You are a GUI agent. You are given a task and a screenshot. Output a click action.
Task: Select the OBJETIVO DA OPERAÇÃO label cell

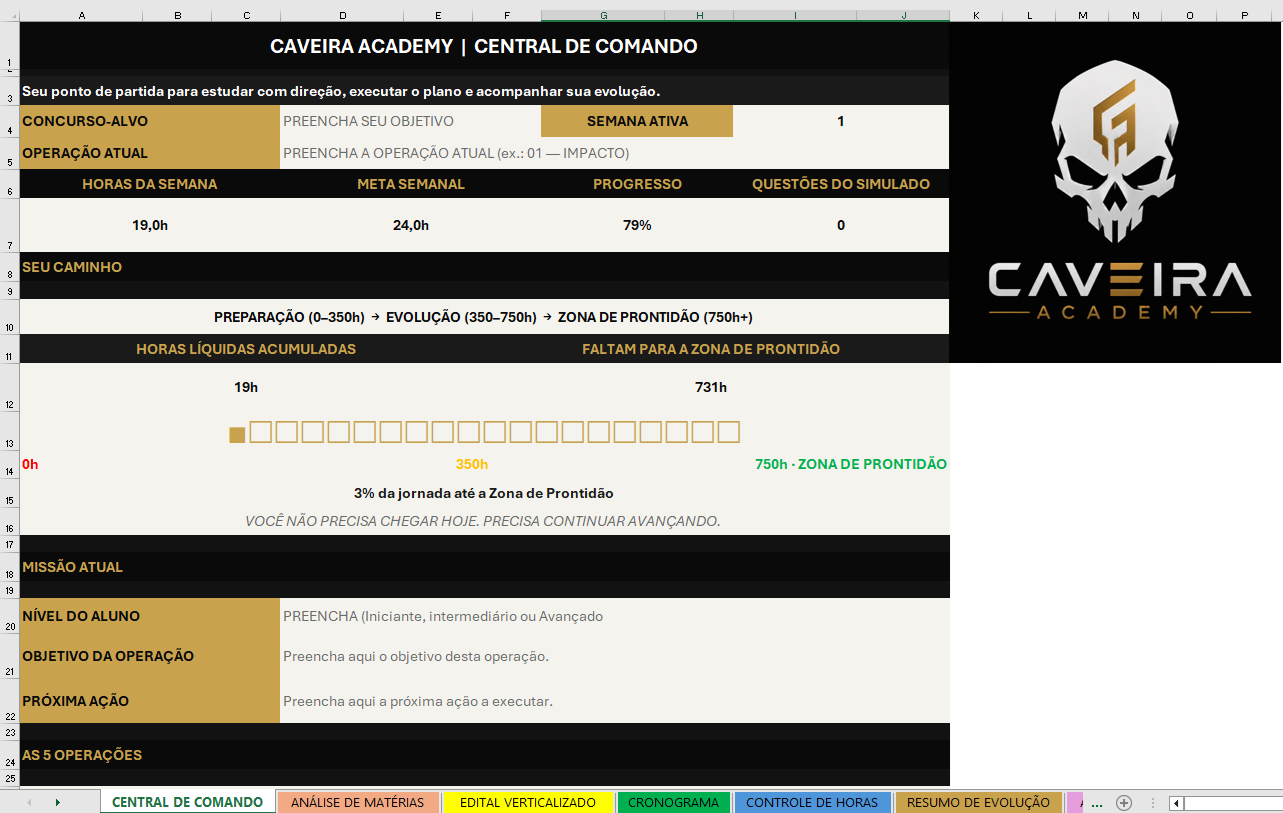(150, 656)
